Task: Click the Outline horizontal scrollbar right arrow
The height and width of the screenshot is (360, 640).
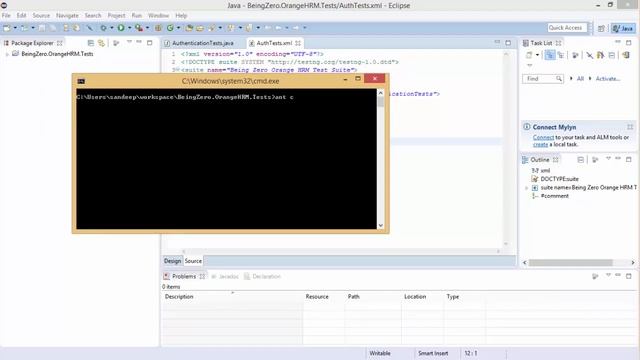Action: [x=633, y=262]
